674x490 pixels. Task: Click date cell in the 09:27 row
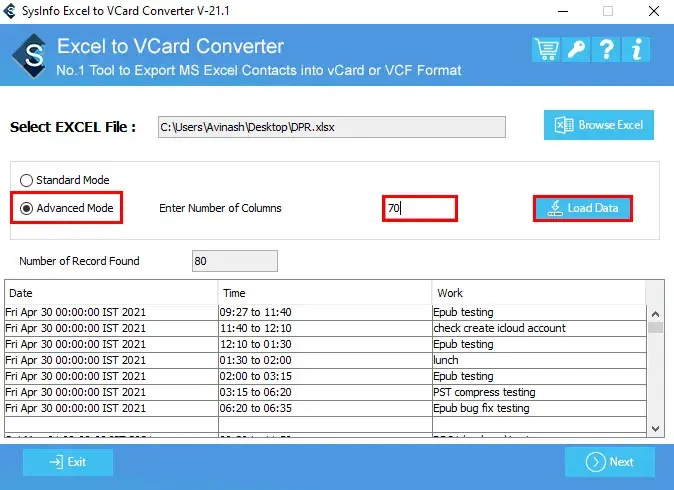point(111,312)
